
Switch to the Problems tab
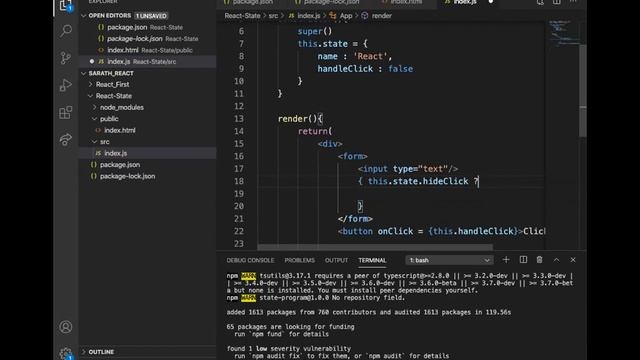click(300, 260)
